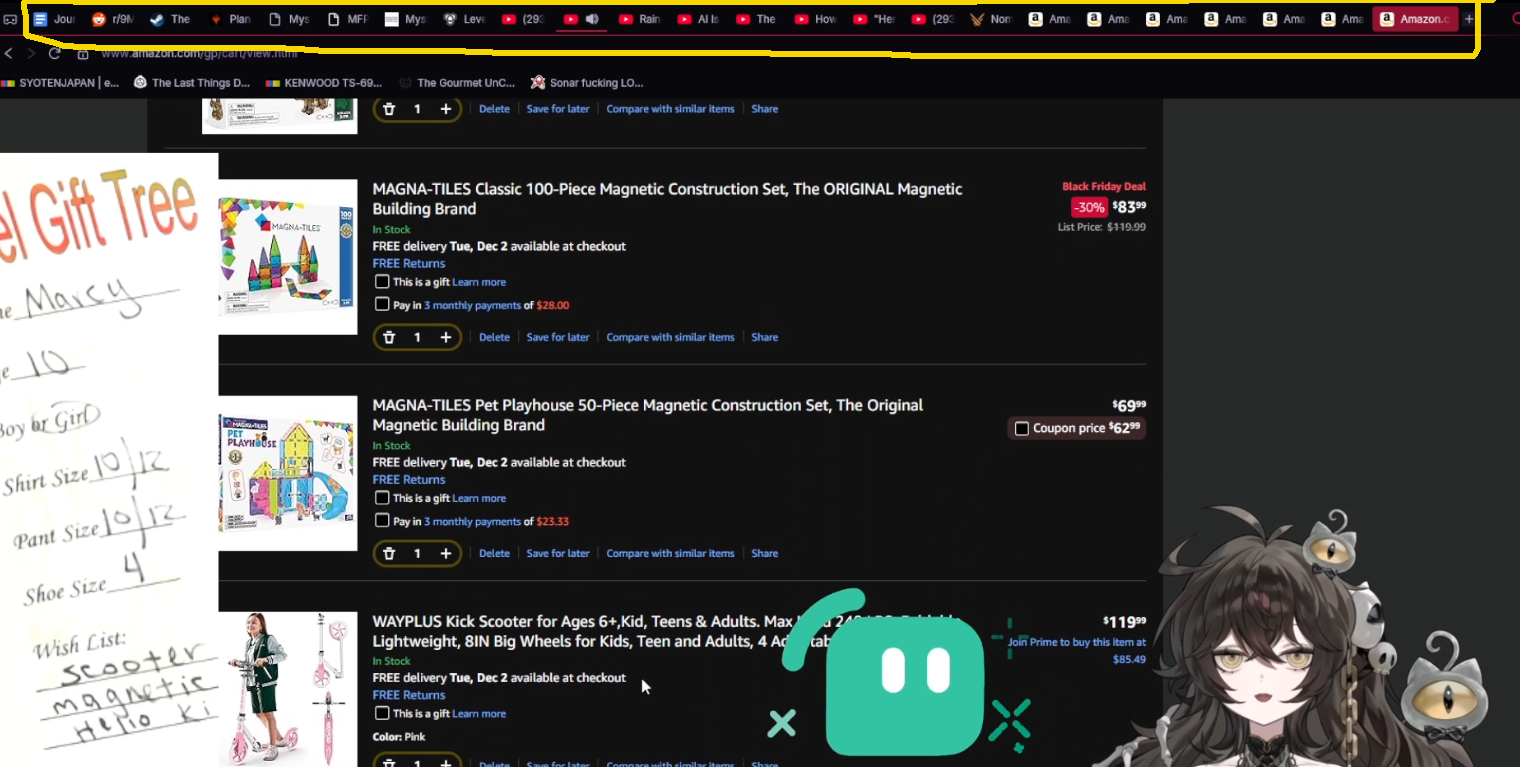Click the browser forward arrow
The height and width of the screenshot is (767, 1520).
(x=31, y=53)
